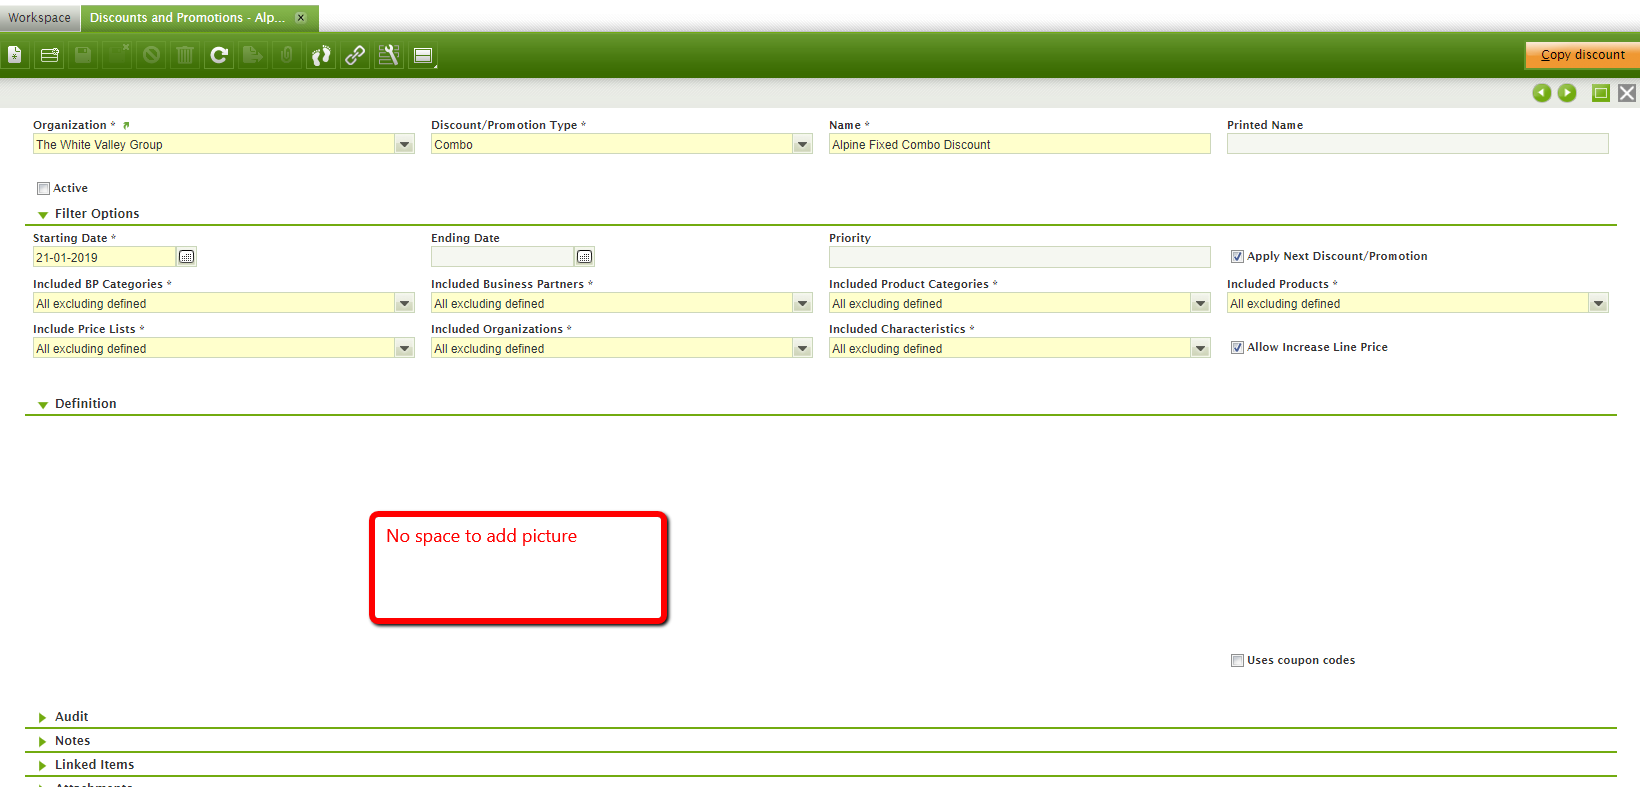Refresh the record with the reload icon

(219, 56)
